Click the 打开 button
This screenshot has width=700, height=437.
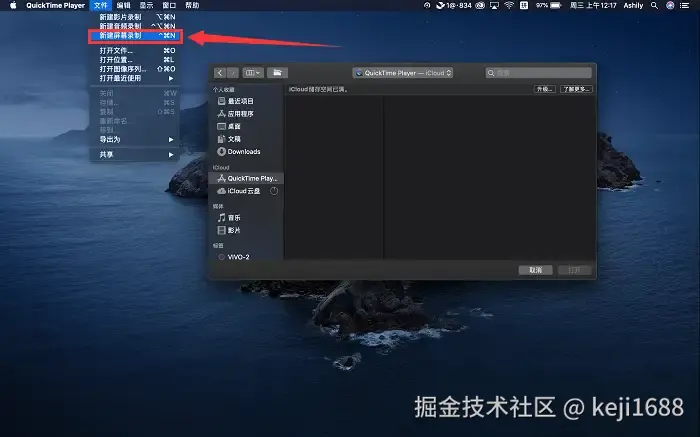(x=575, y=270)
